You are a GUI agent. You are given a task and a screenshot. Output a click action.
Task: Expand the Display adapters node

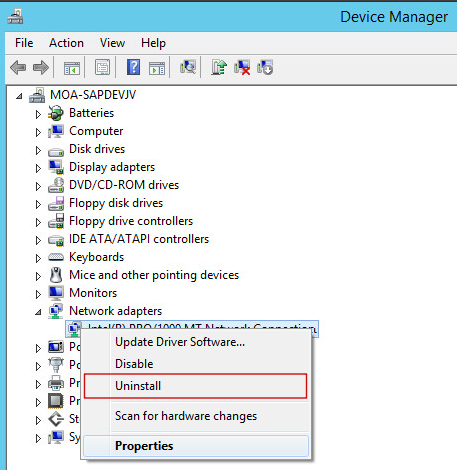(x=38, y=168)
